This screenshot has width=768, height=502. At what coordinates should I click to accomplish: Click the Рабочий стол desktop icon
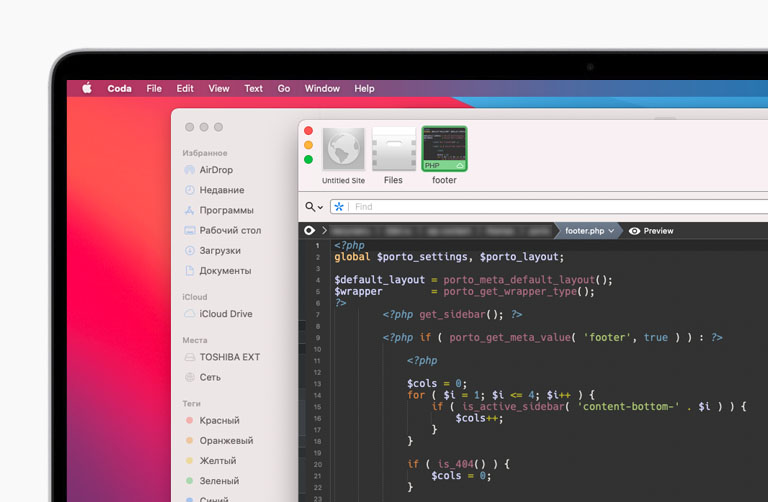click(x=189, y=230)
